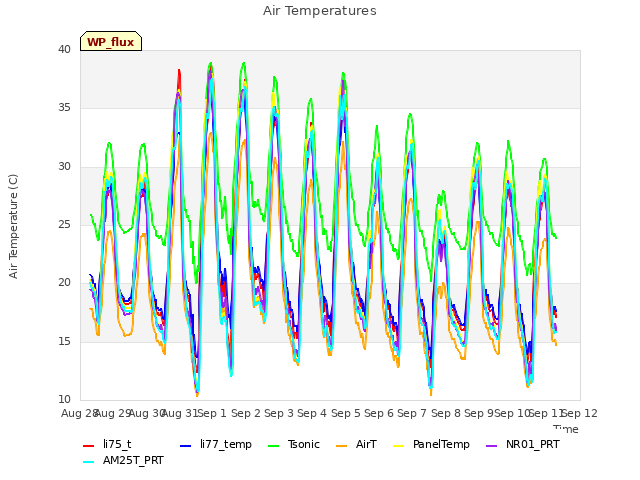Click the Sep 7 x-axis tick label

[412, 413]
